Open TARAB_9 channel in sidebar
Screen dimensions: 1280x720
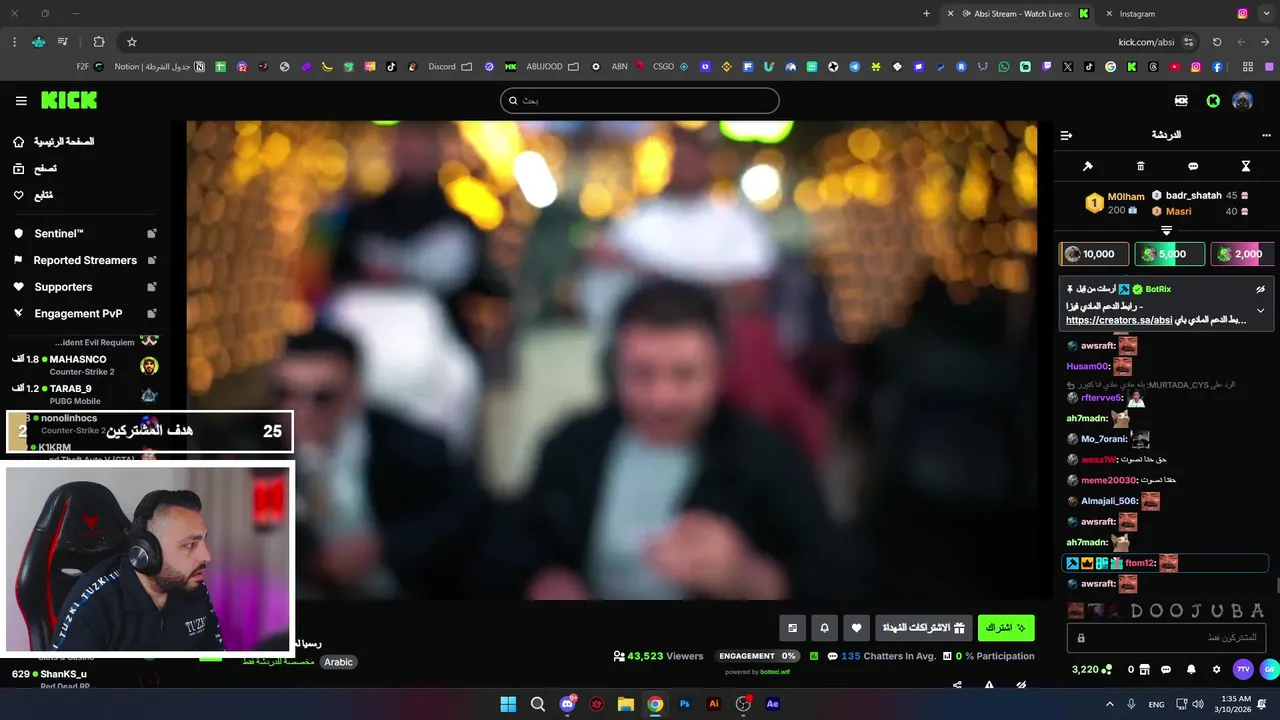click(85, 394)
